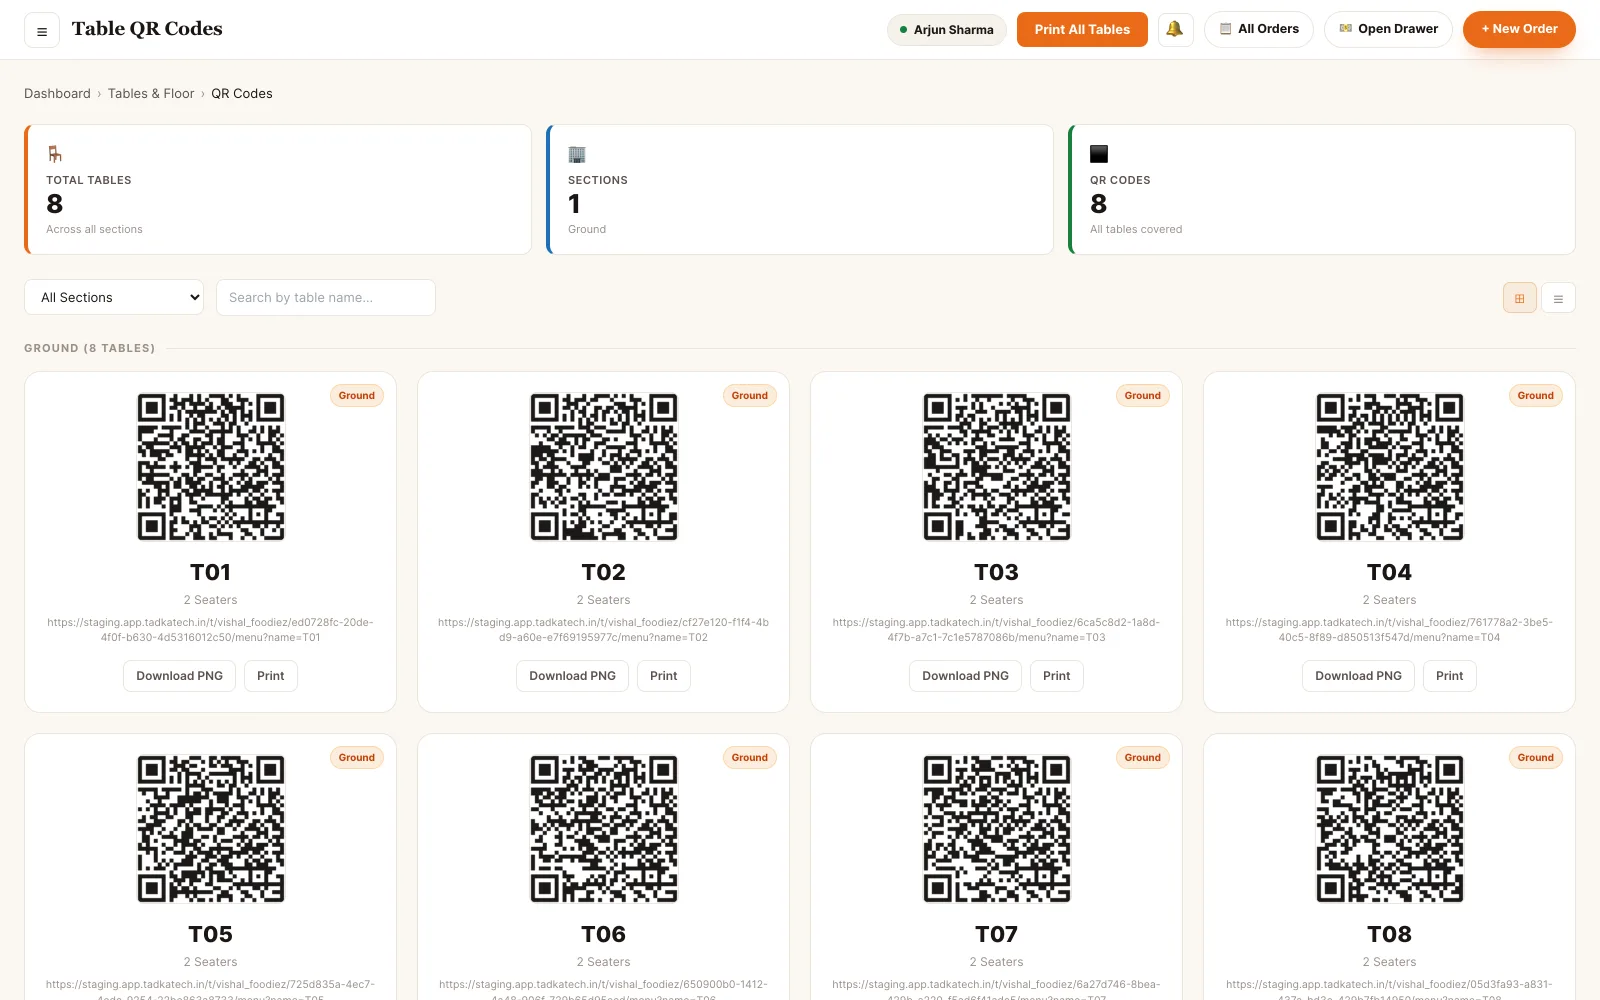Click the Ground badge on T04 card
This screenshot has width=1600, height=1000.
click(1536, 396)
